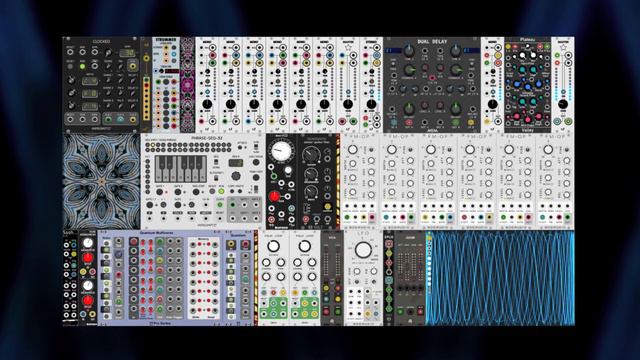Click the second envelope module's large top knob
The width and height of the screenshot is (640, 360).
coord(304,246)
